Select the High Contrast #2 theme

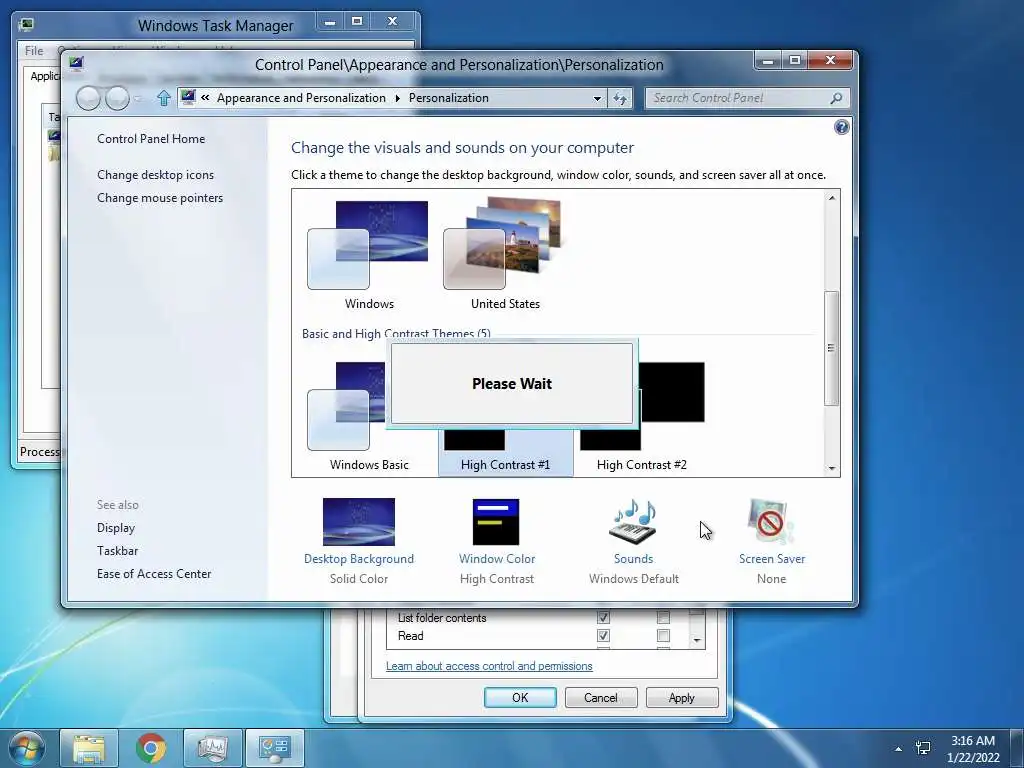point(641,417)
